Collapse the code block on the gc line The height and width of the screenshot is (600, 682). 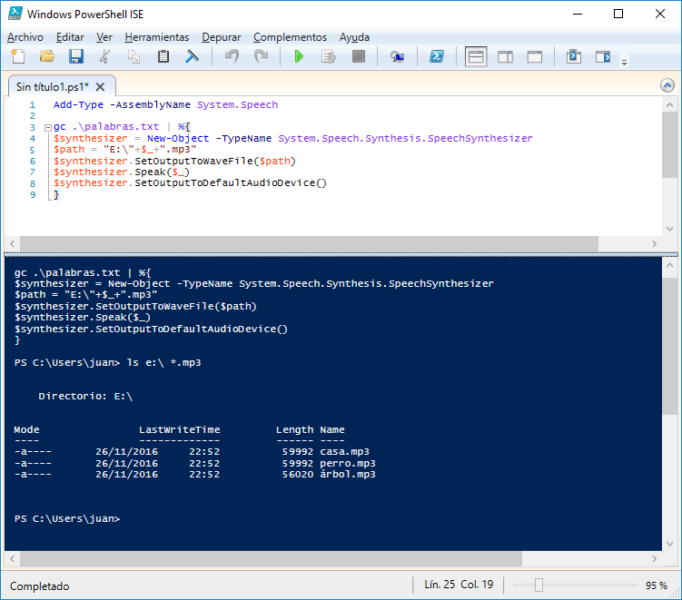tap(46, 127)
